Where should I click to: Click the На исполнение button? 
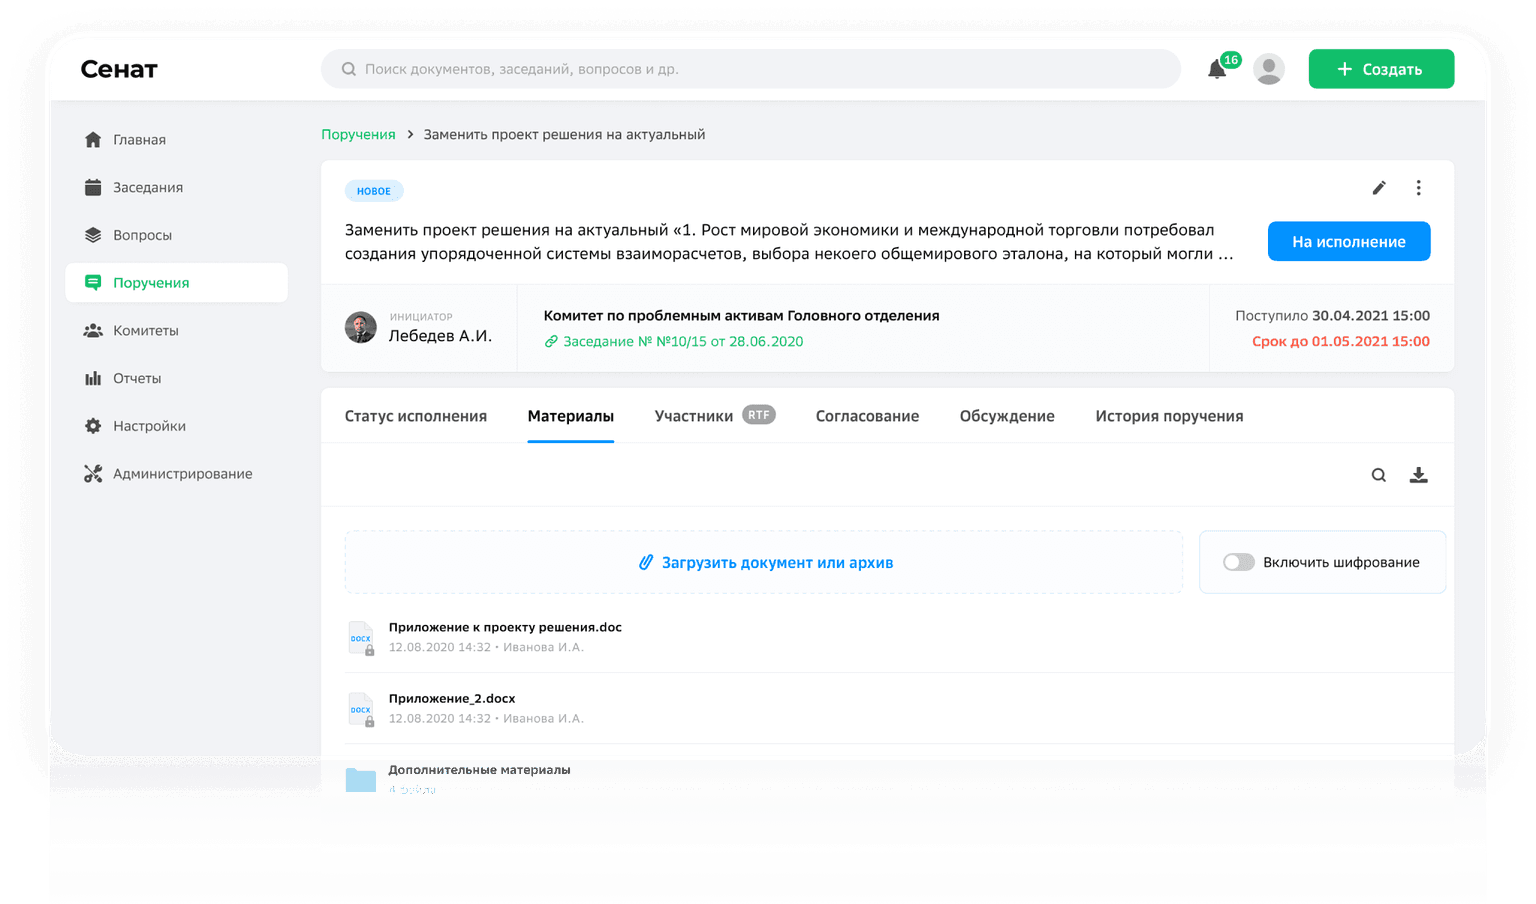click(1349, 241)
